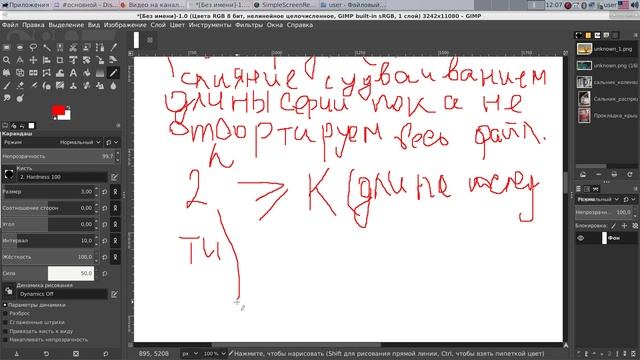Select the Move tool
The width and height of the screenshot is (640, 360).
tap(33, 60)
